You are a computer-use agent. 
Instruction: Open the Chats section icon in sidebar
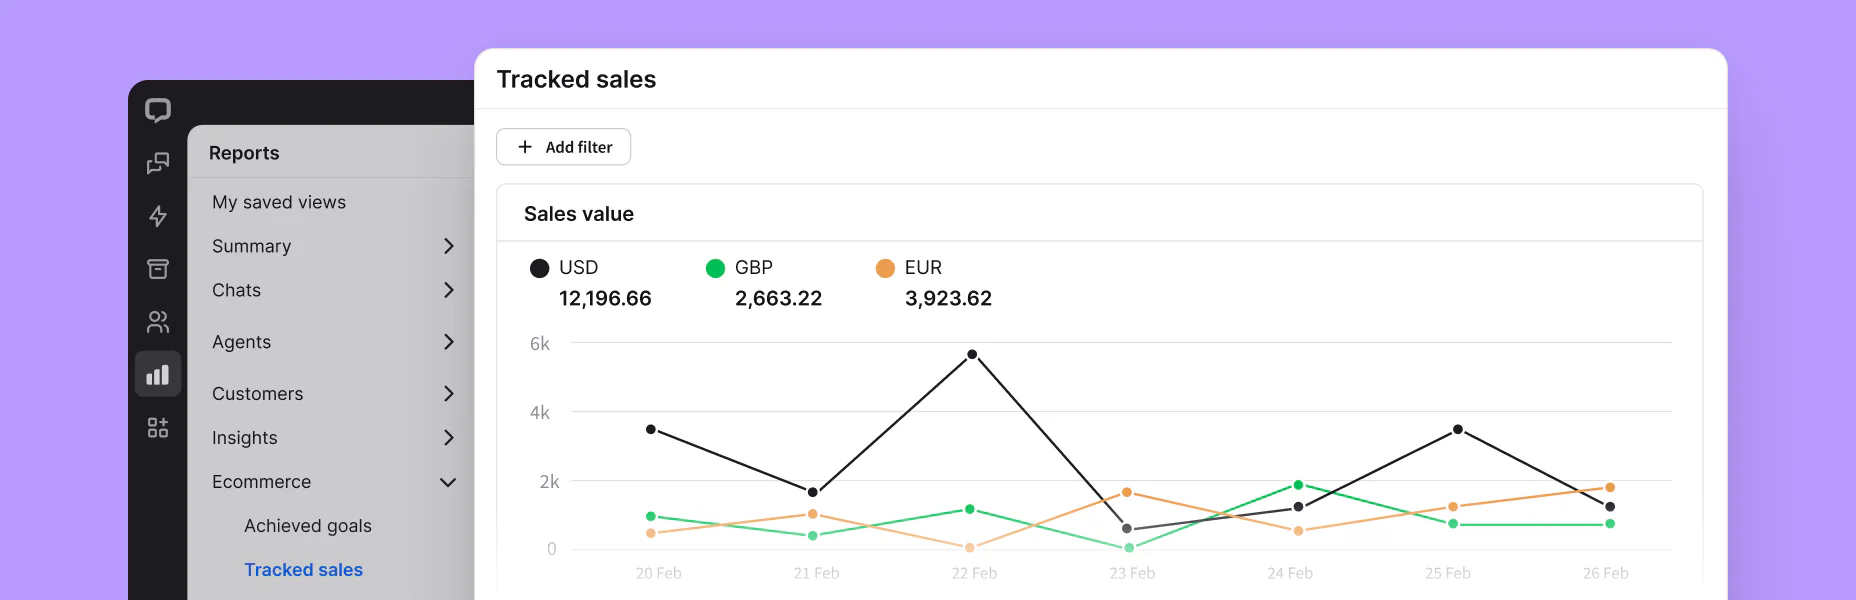tap(158, 163)
